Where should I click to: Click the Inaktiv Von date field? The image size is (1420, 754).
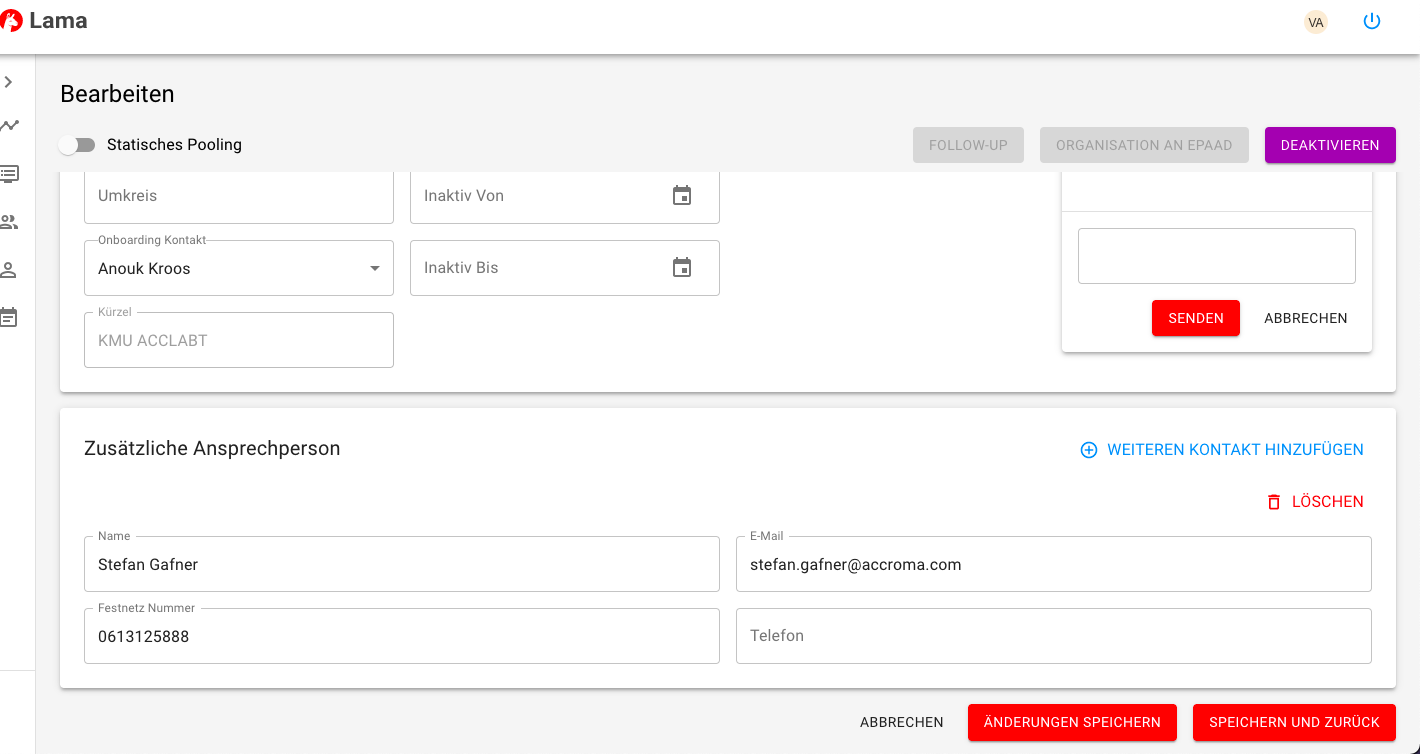point(565,196)
